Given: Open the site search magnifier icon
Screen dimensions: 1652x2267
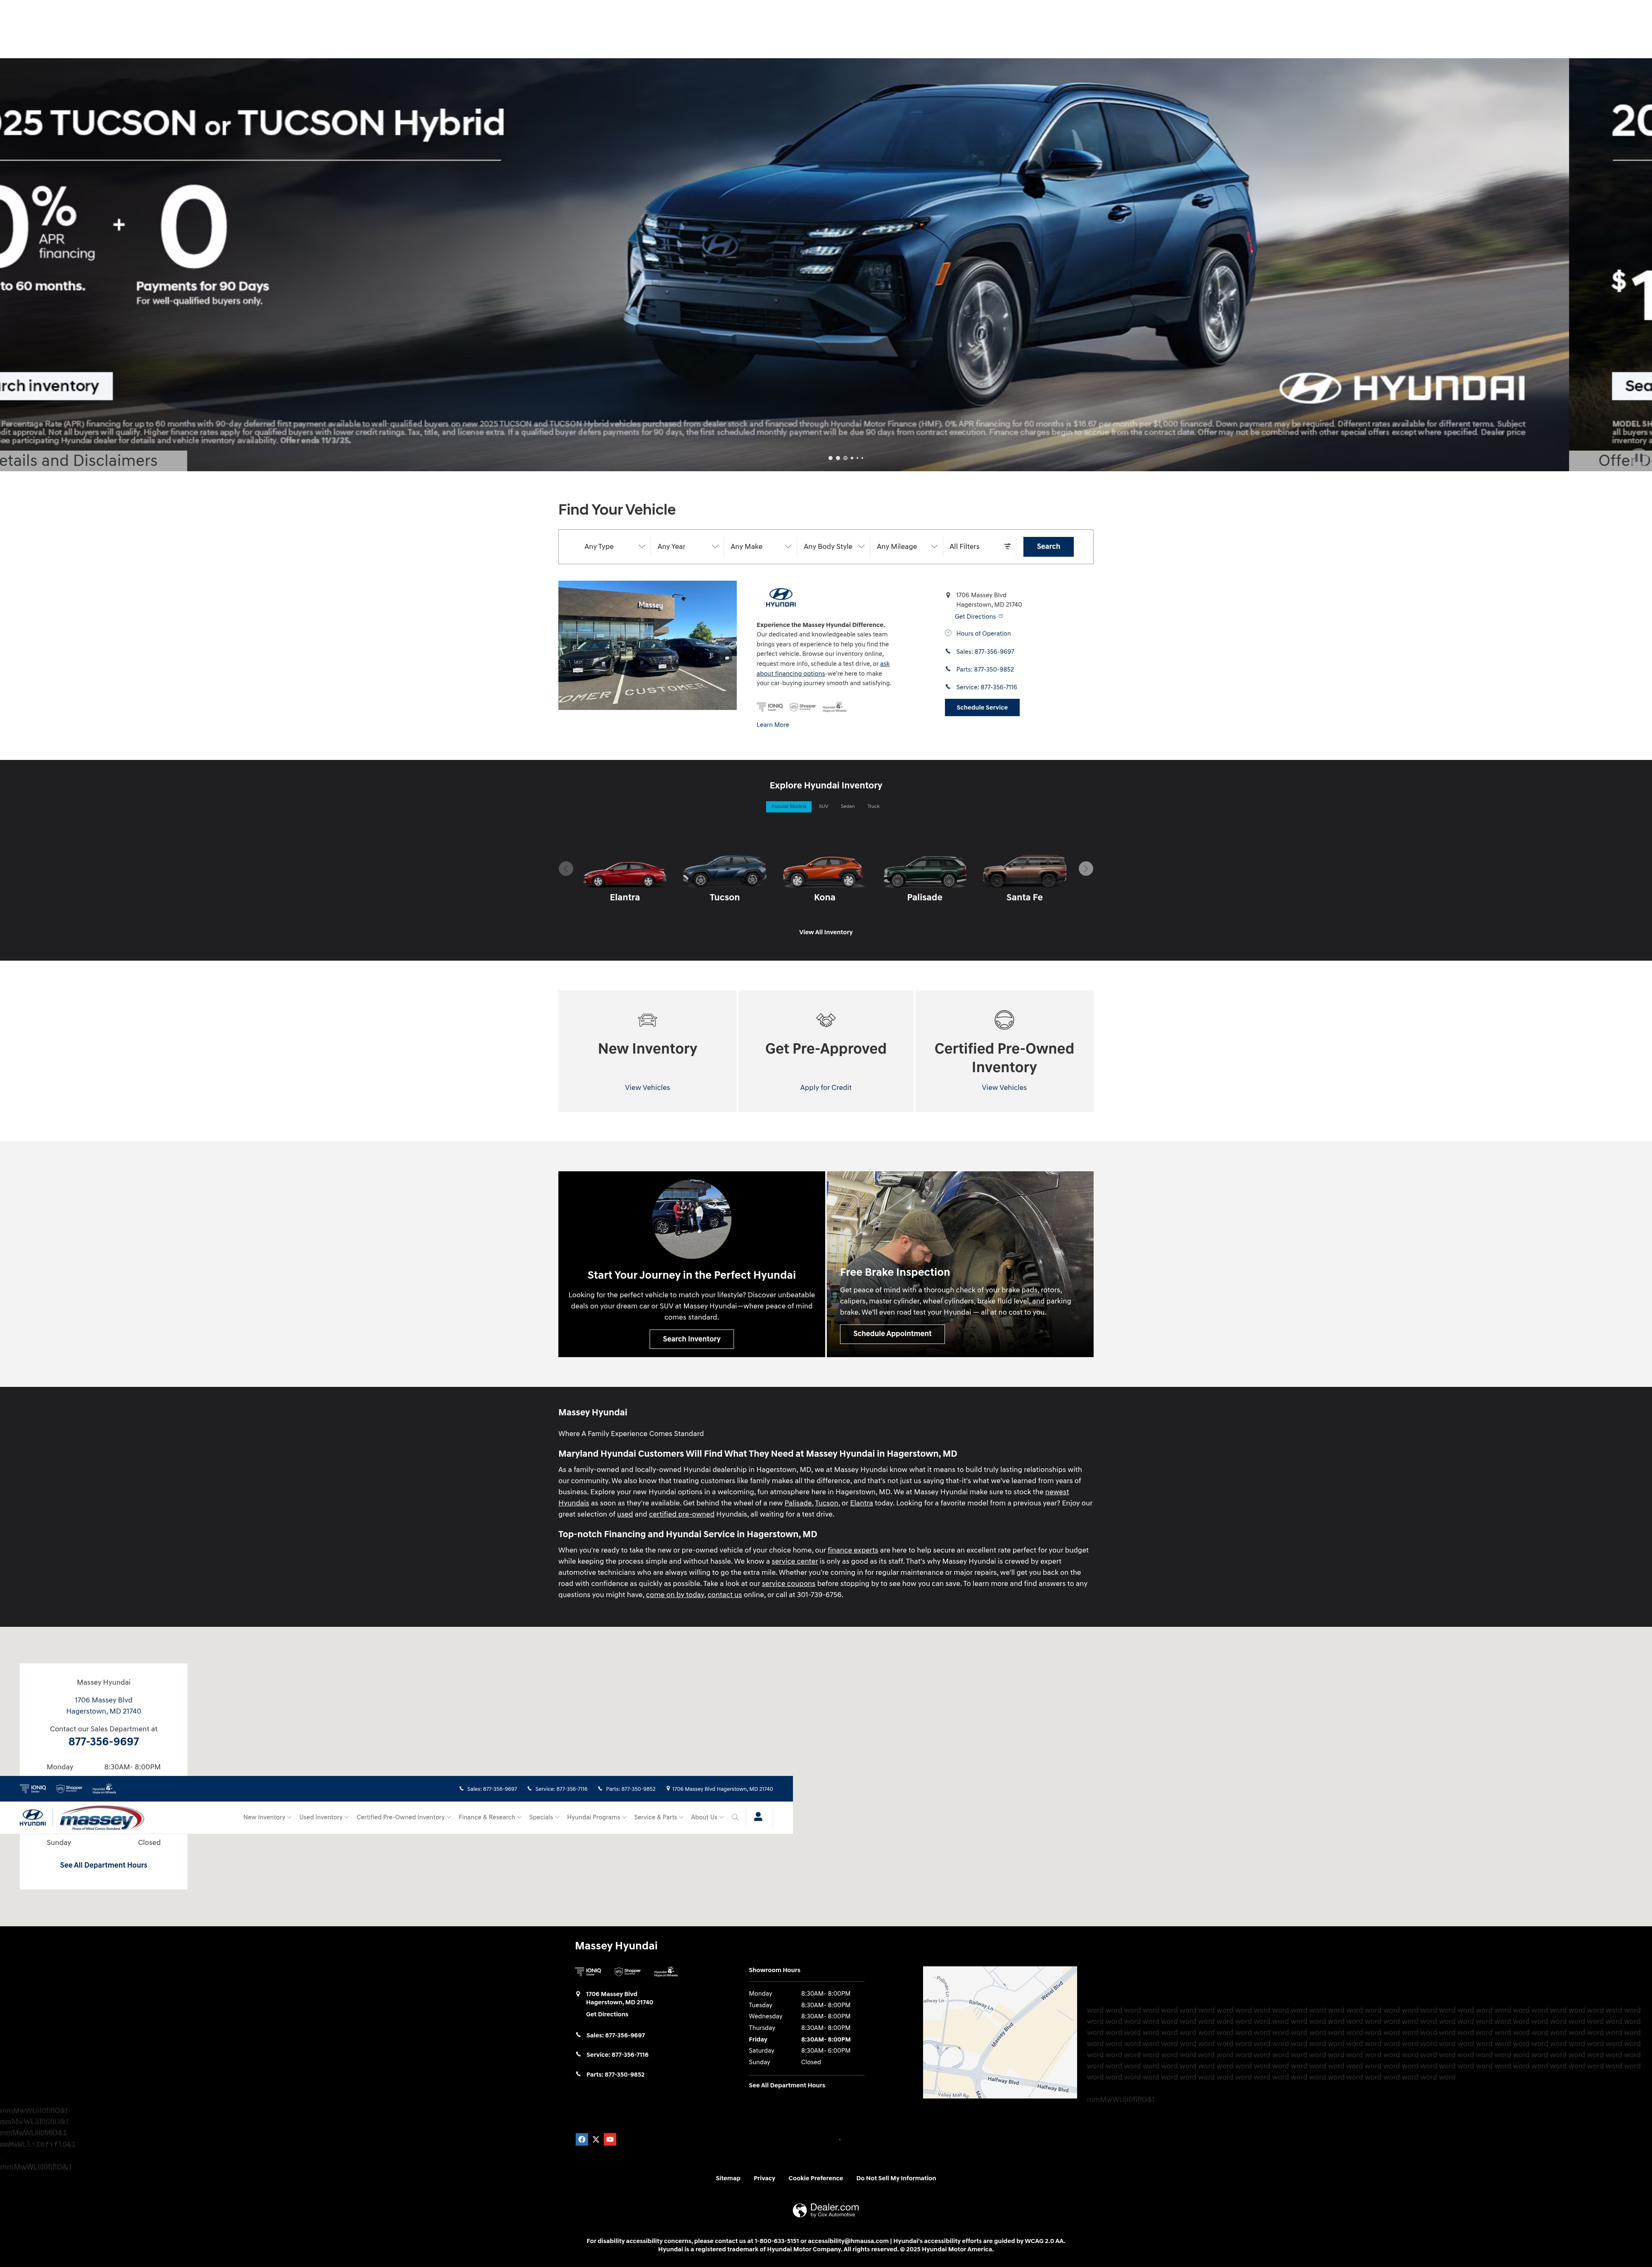Looking at the screenshot, I should click(735, 1817).
